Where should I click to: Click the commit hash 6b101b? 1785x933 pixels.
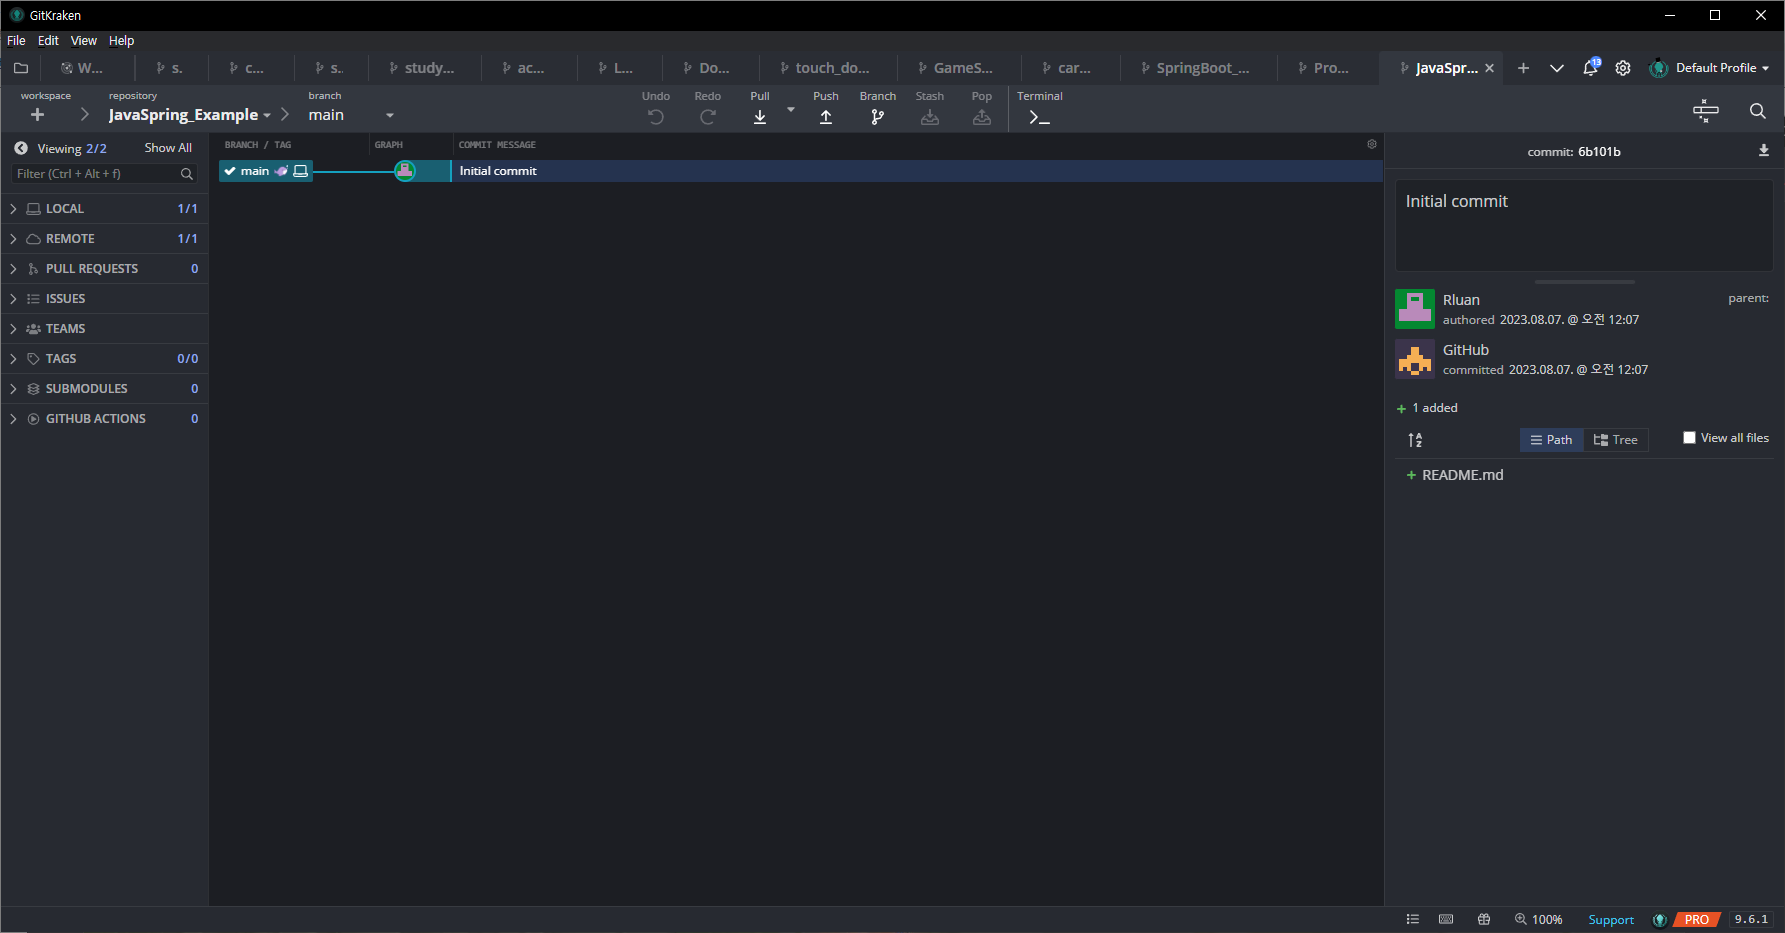click(1599, 152)
